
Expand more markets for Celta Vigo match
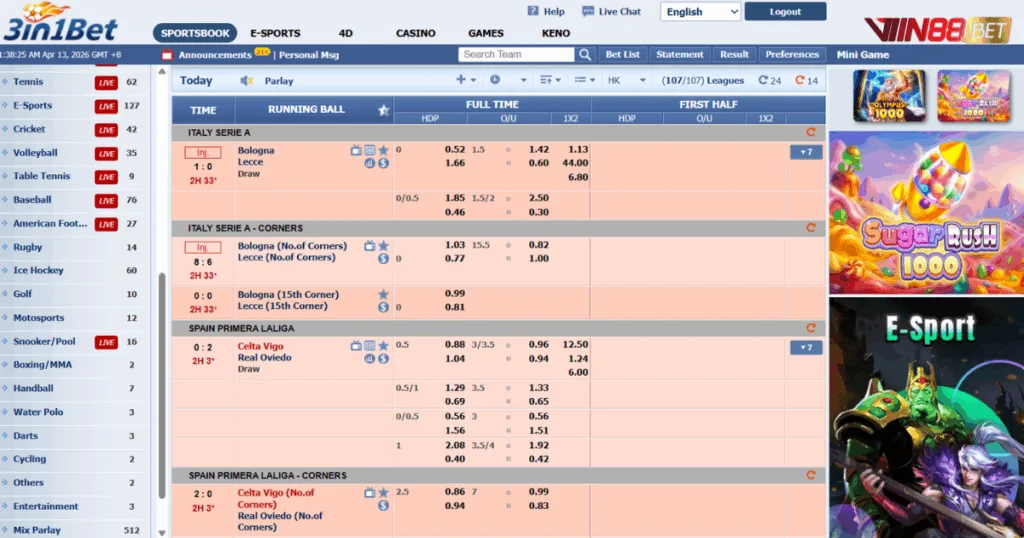[806, 347]
